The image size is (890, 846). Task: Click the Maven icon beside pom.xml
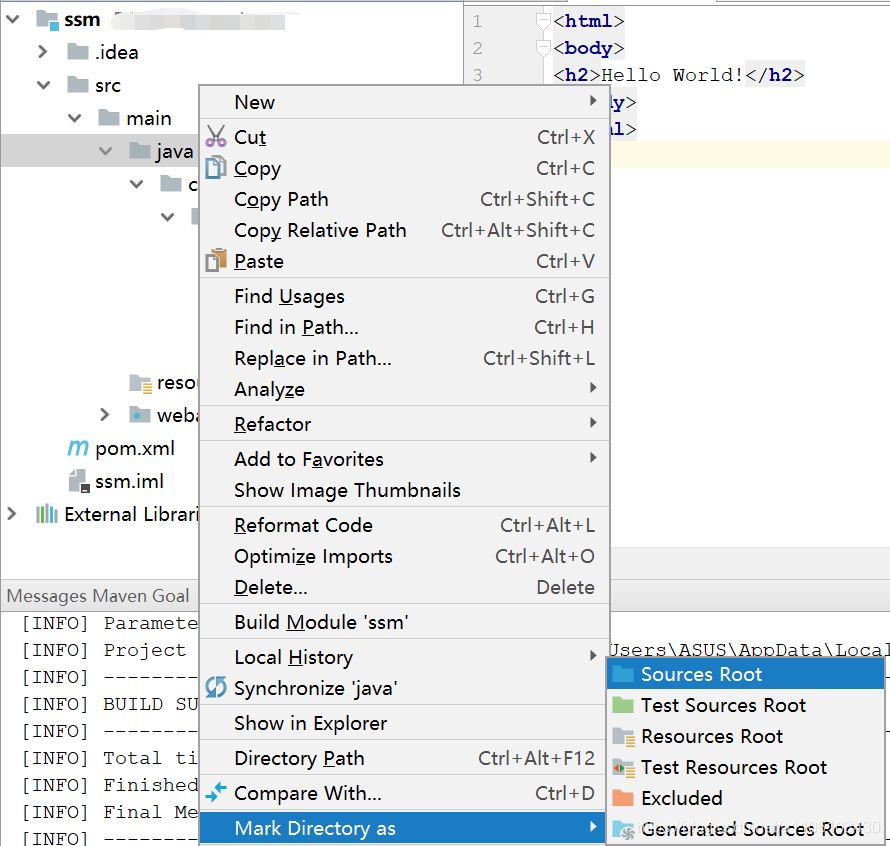point(78,448)
